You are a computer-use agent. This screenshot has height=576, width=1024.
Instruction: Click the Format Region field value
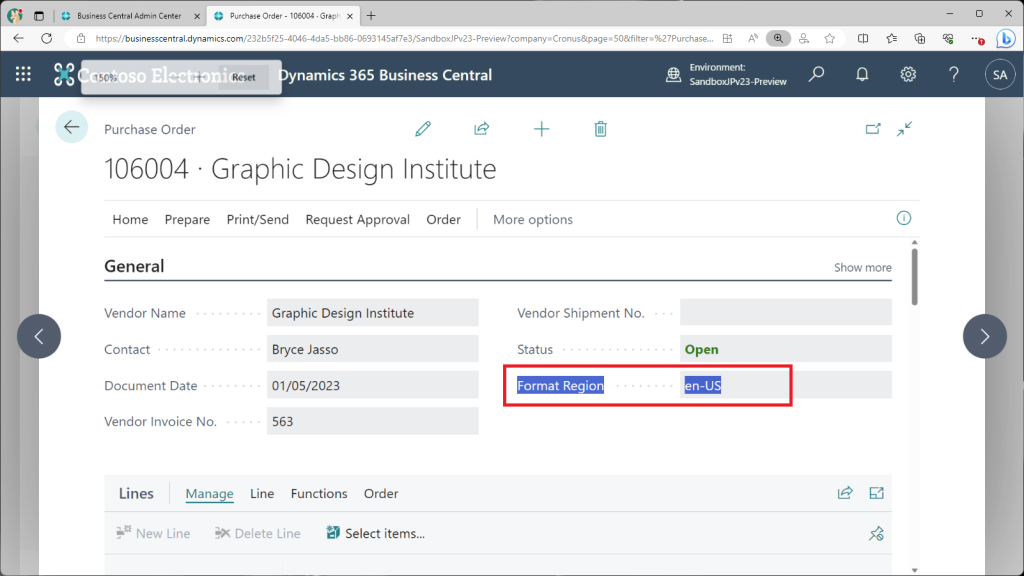click(x=786, y=385)
